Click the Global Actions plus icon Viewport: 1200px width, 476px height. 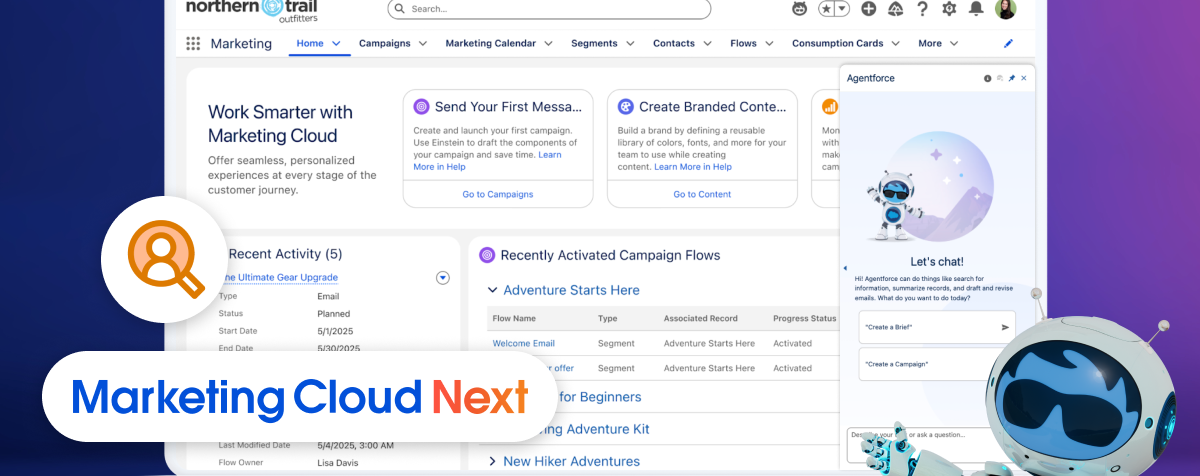868,9
